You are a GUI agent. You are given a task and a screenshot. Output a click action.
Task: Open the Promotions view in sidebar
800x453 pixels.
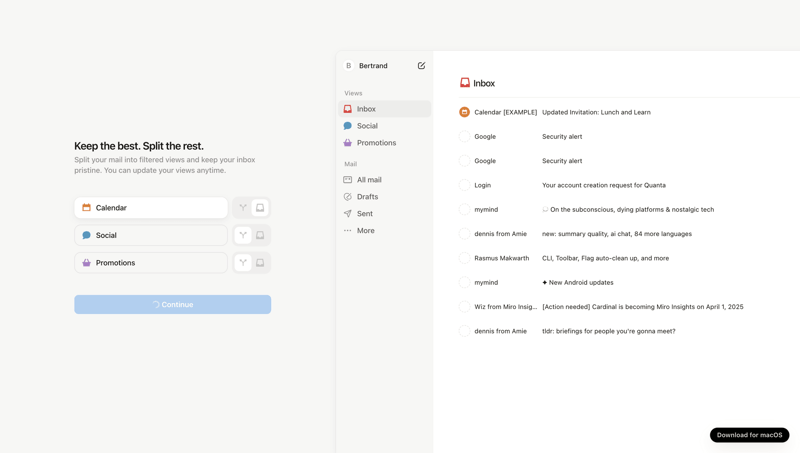tap(385, 143)
